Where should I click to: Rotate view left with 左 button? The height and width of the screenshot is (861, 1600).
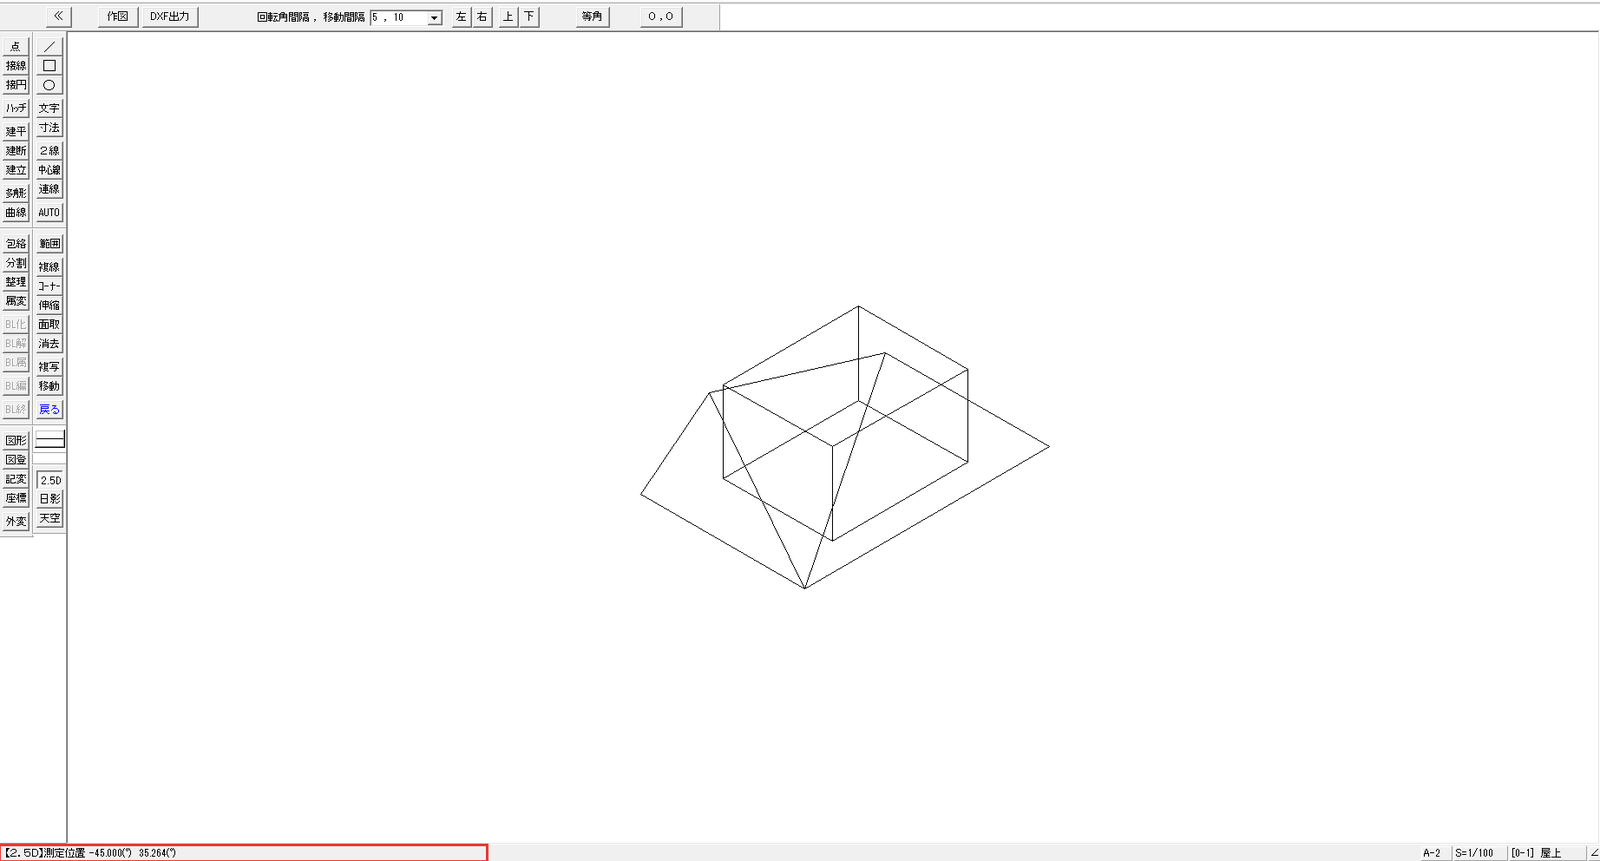[x=461, y=17]
